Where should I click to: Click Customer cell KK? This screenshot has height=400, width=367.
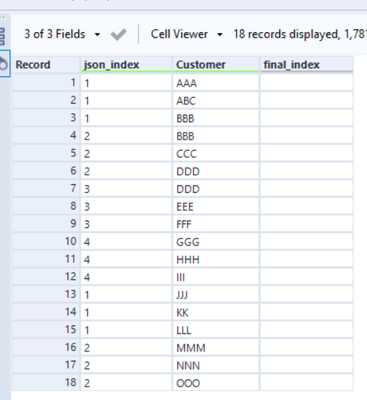point(216,312)
